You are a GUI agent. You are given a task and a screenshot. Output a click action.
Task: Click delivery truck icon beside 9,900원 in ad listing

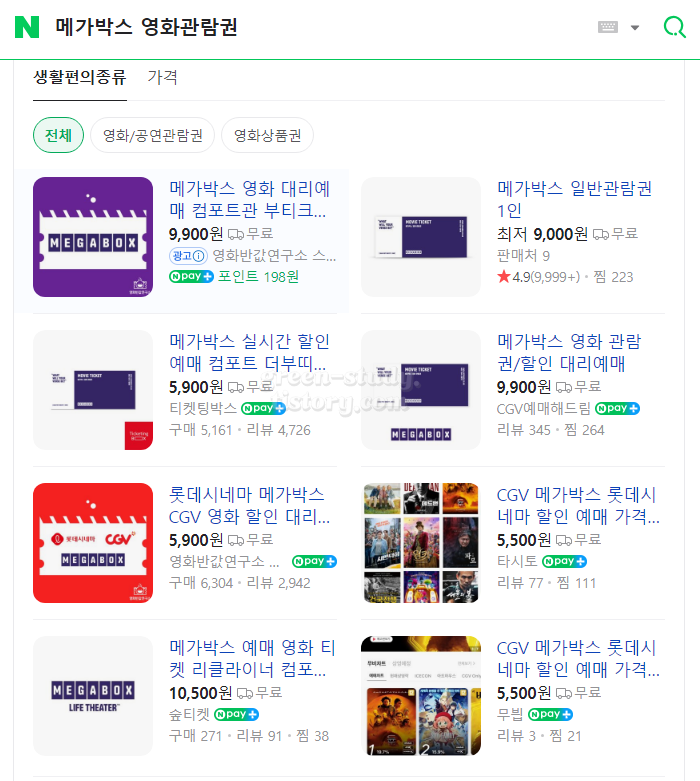click(x=236, y=234)
